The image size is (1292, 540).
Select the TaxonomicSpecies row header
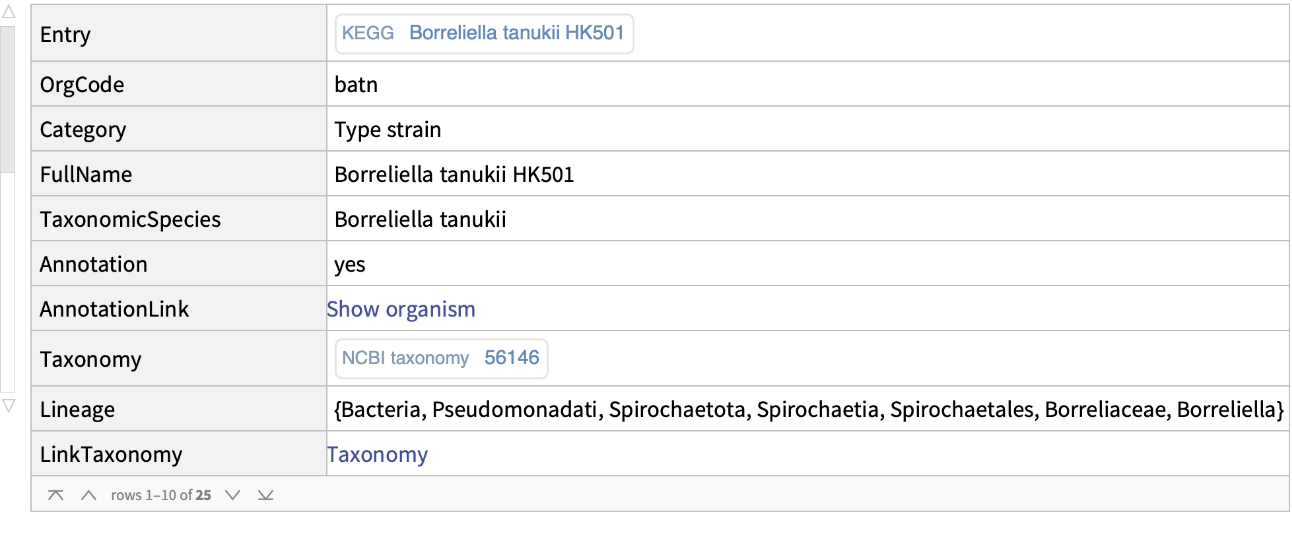[x=130, y=219]
